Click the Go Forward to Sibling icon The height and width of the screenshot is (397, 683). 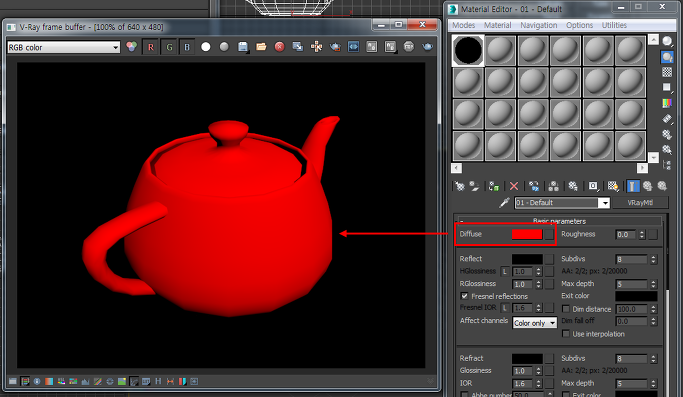point(663,187)
